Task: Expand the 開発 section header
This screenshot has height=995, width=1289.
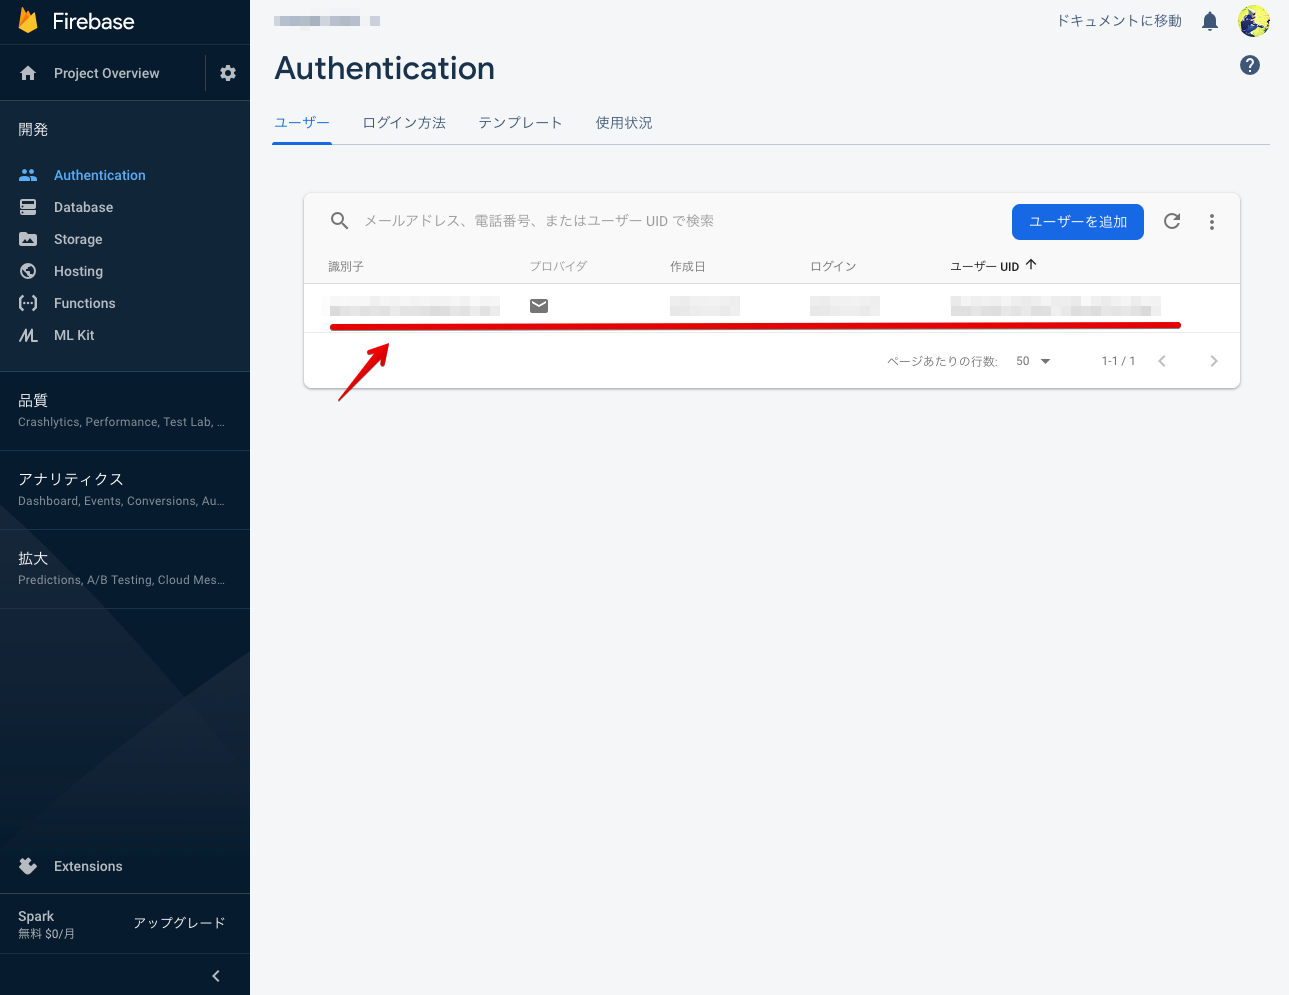Action: (33, 129)
